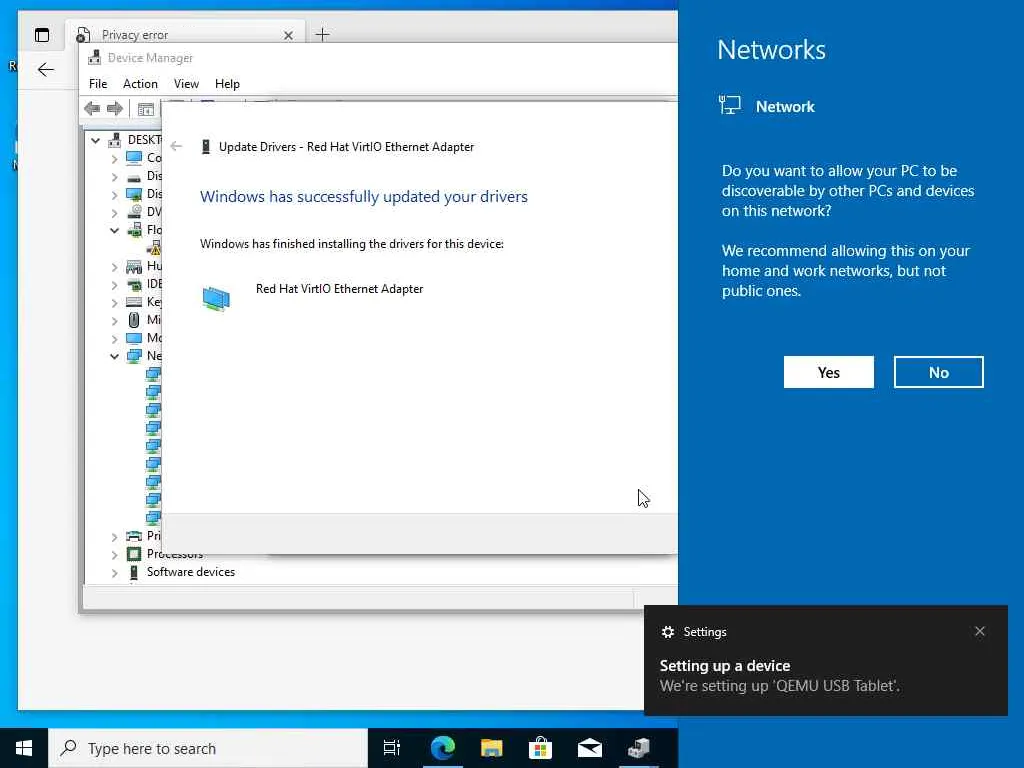1024x768 pixels.
Task: Click the Red Hat VirtIO Ethernet Adapter icon
Action: click(x=216, y=299)
